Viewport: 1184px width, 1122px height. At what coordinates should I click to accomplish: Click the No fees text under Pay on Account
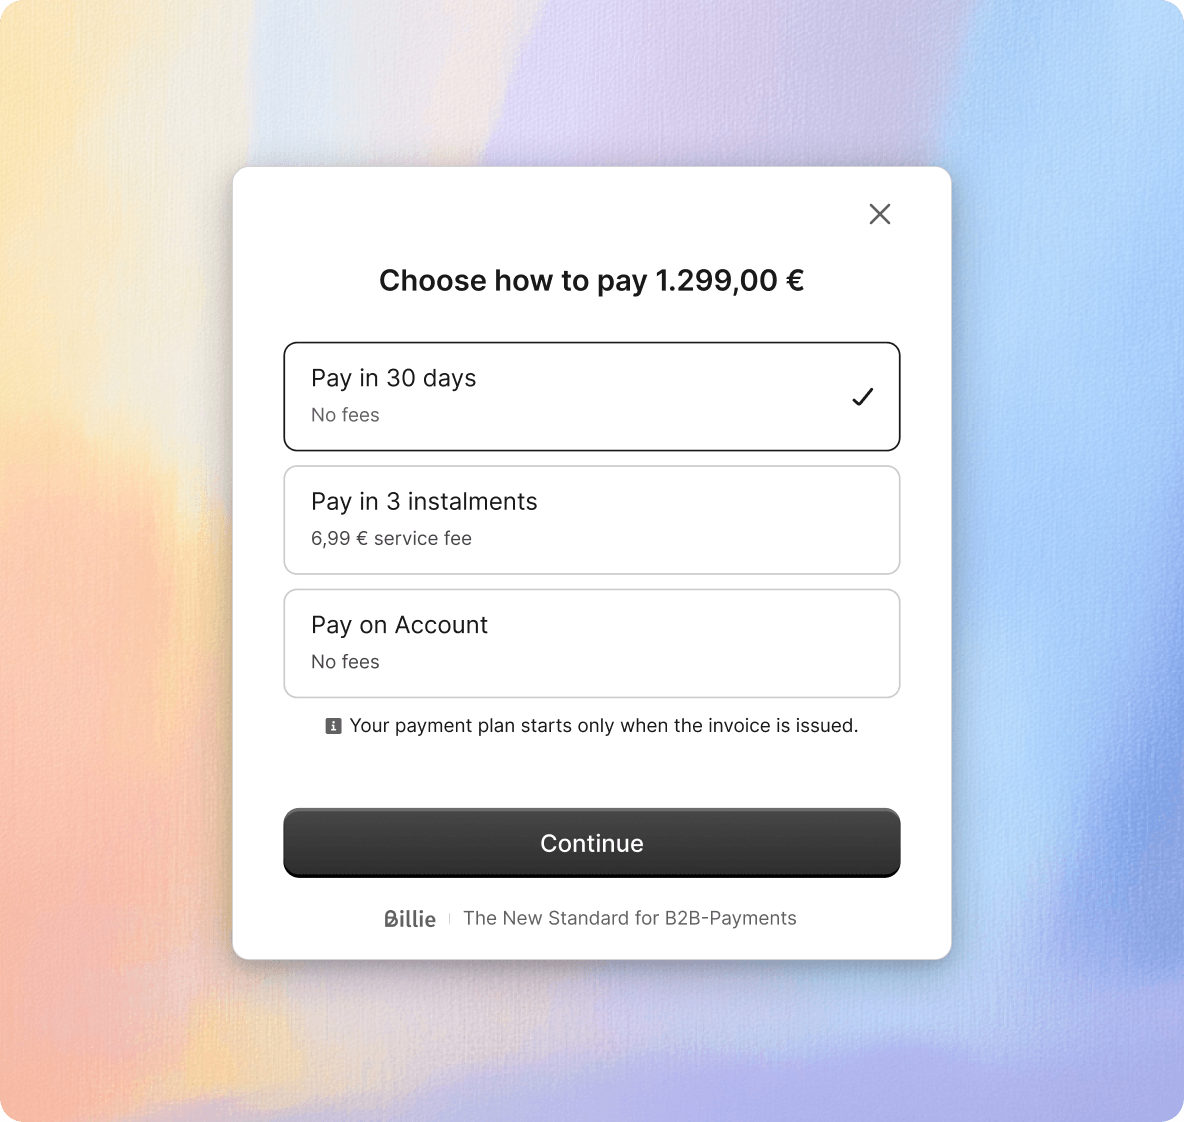click(345, 661)
